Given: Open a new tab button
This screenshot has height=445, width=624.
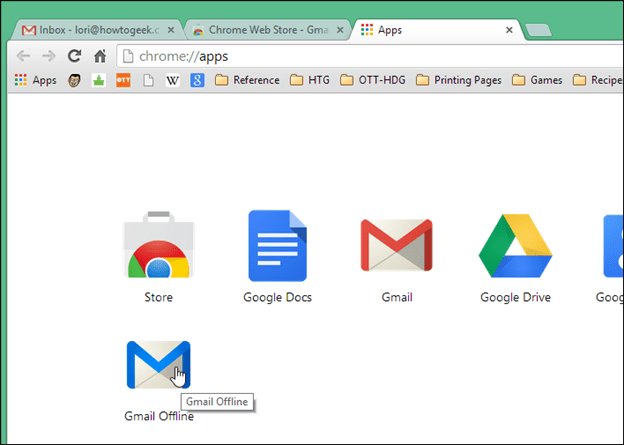Looking at the screenshot, I should pyautogui.click(x=538, y=30).
